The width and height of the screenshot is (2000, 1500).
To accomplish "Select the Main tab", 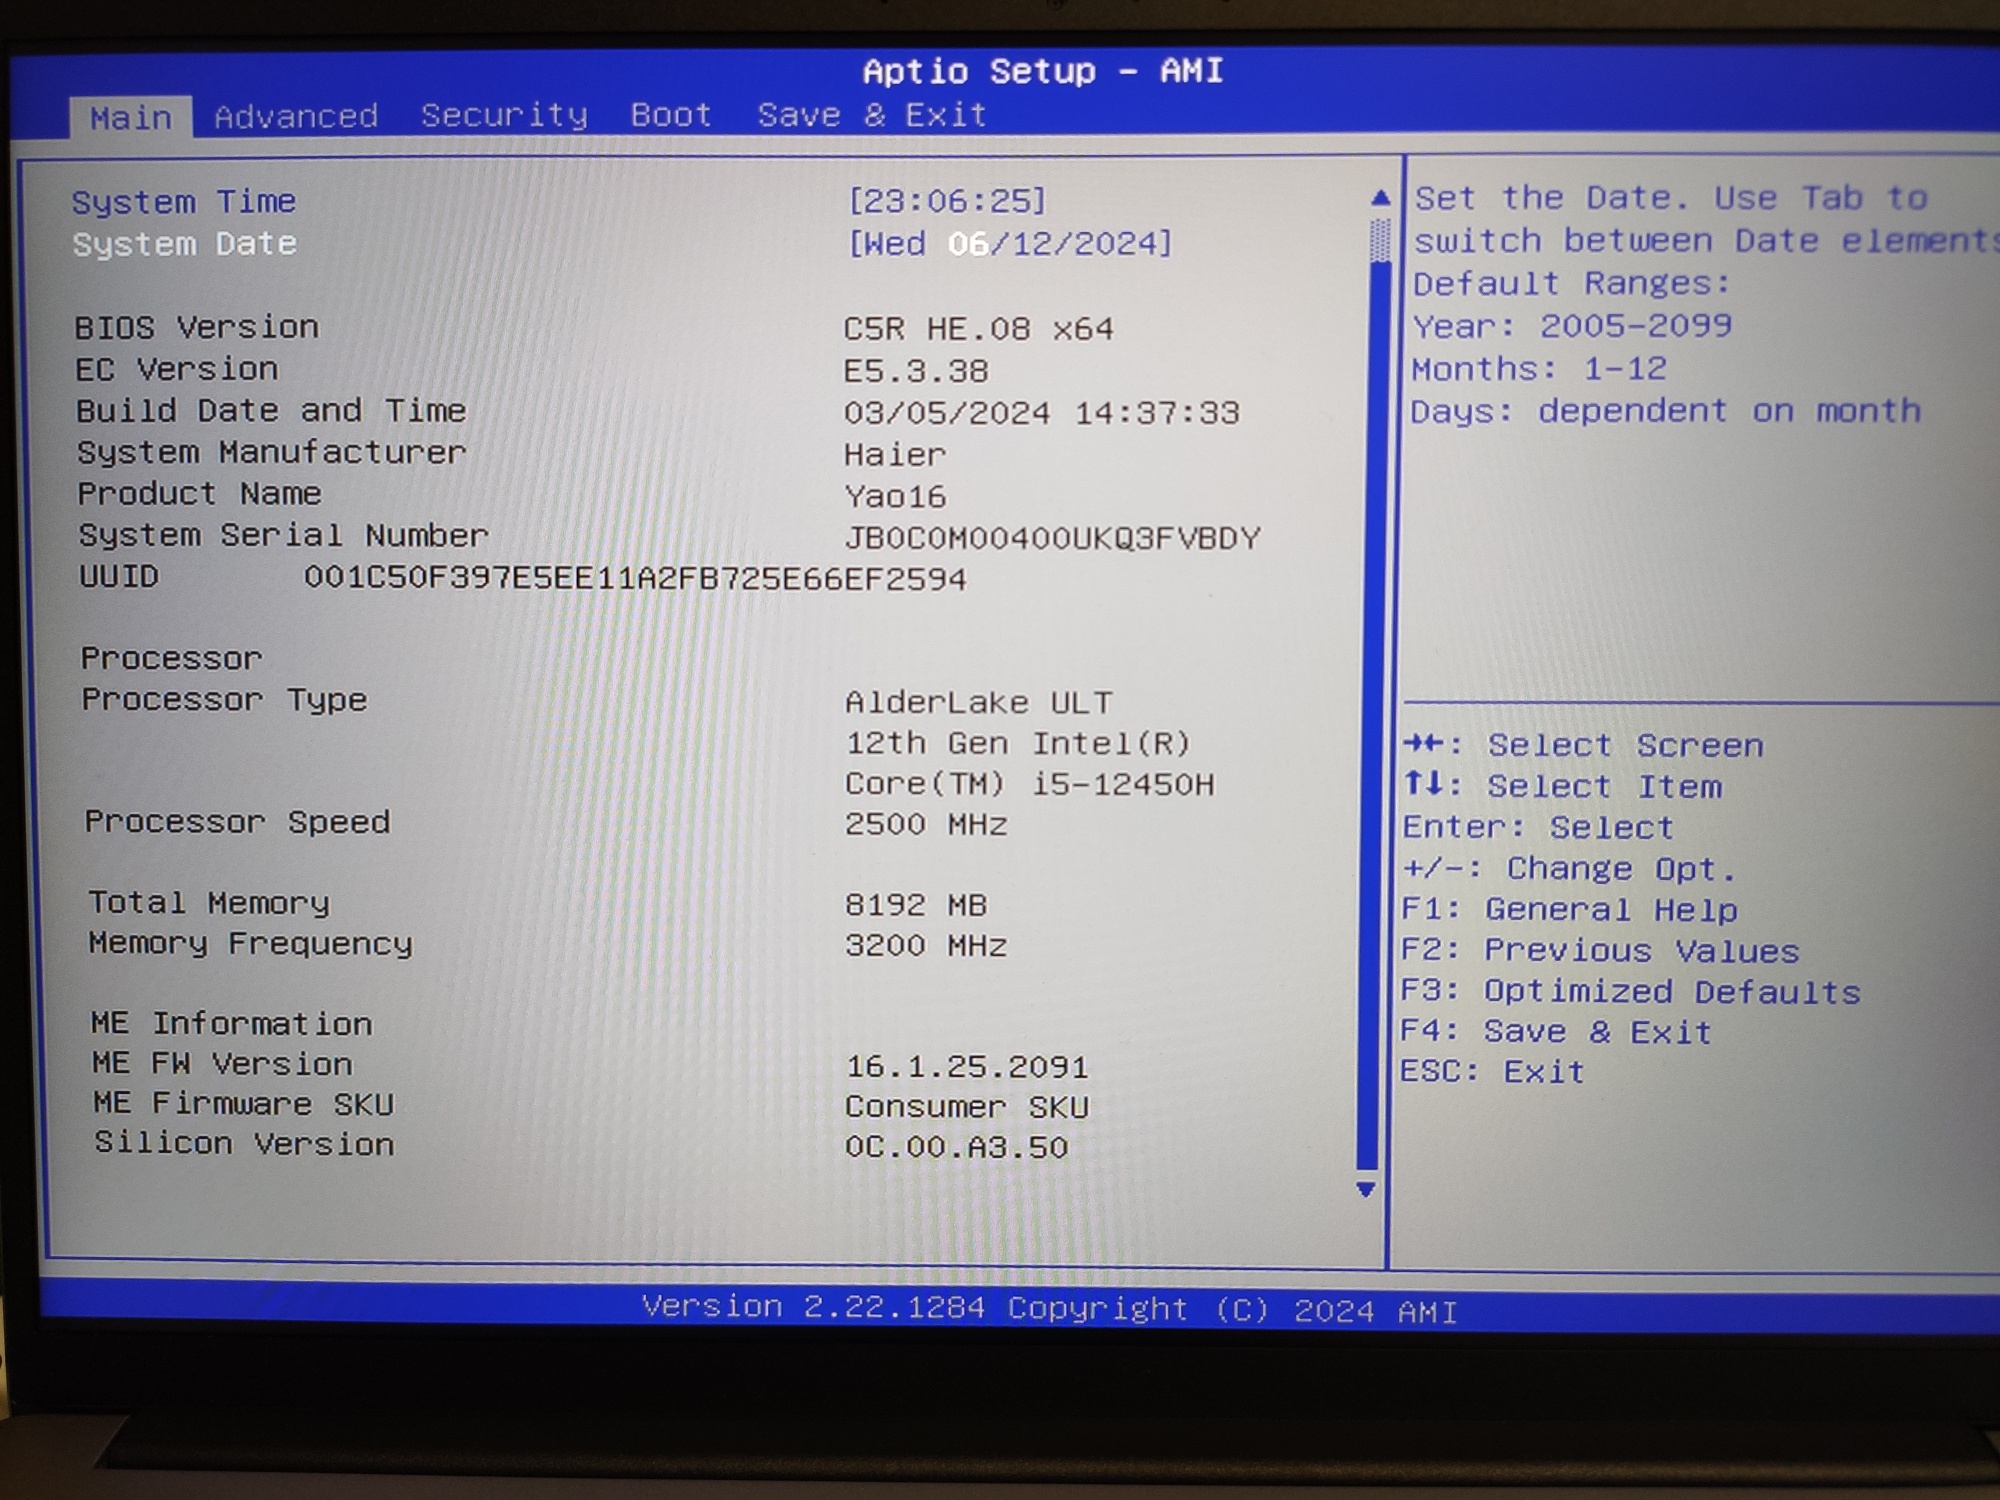I will (x=130, y=118).
